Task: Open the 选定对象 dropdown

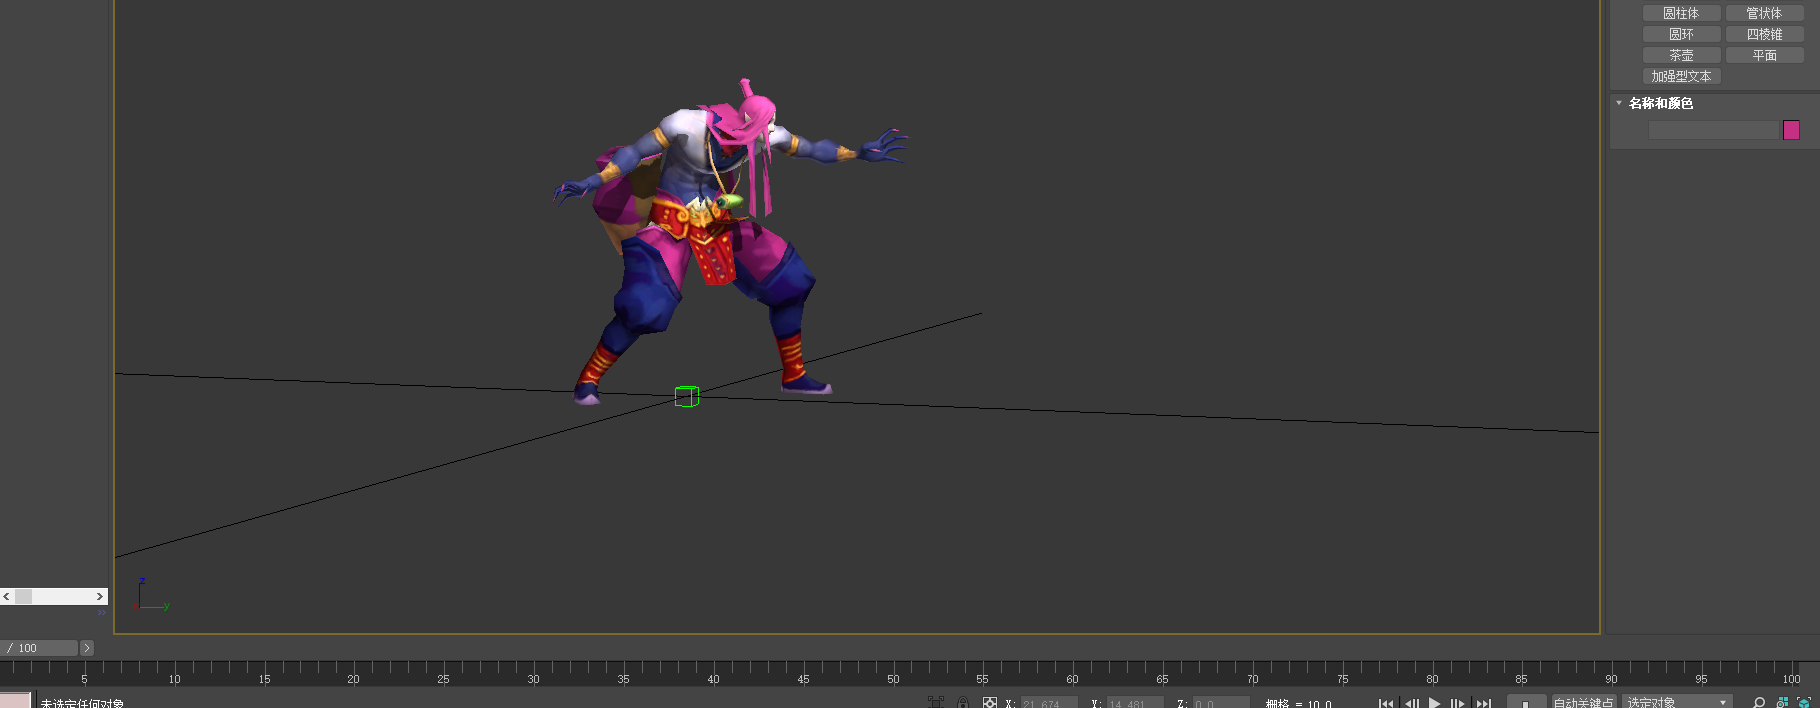Action: (x=1677, y=702)
